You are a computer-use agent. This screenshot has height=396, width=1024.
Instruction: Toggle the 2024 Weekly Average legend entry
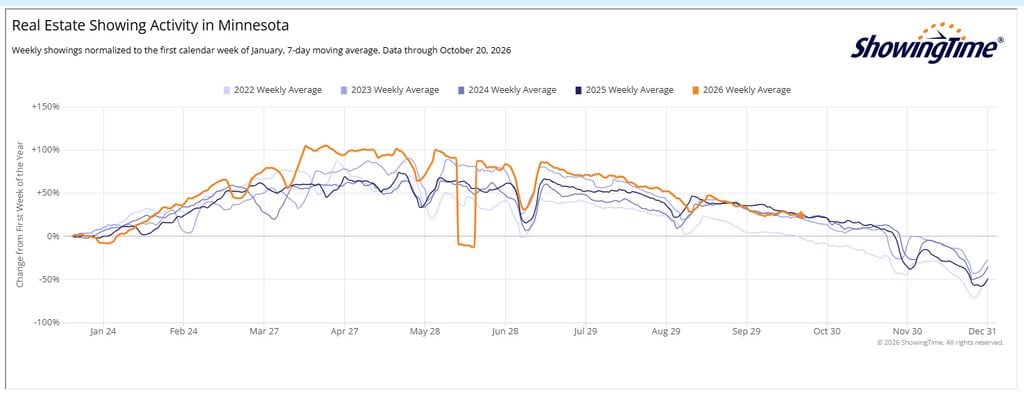coord(507,90)
